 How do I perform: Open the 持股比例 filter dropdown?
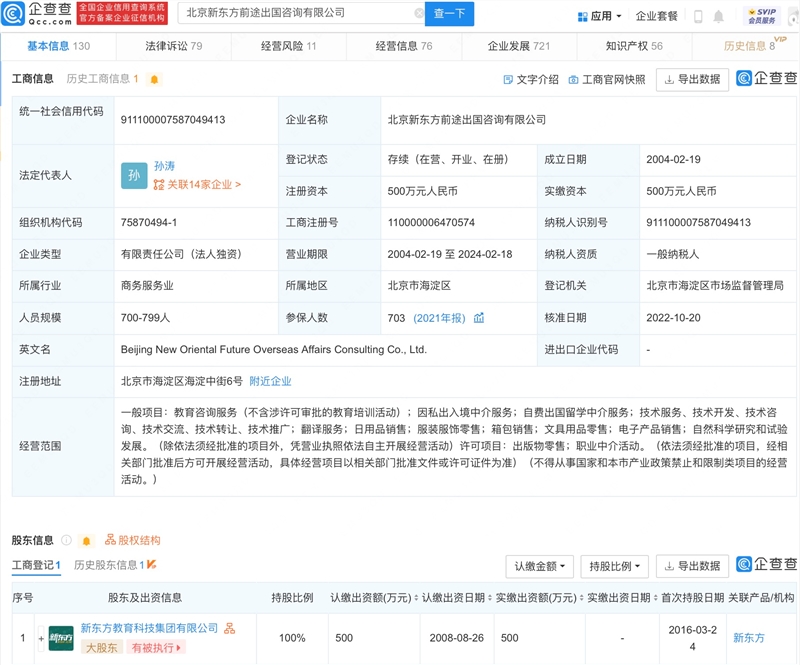click(x=614, y=567)
